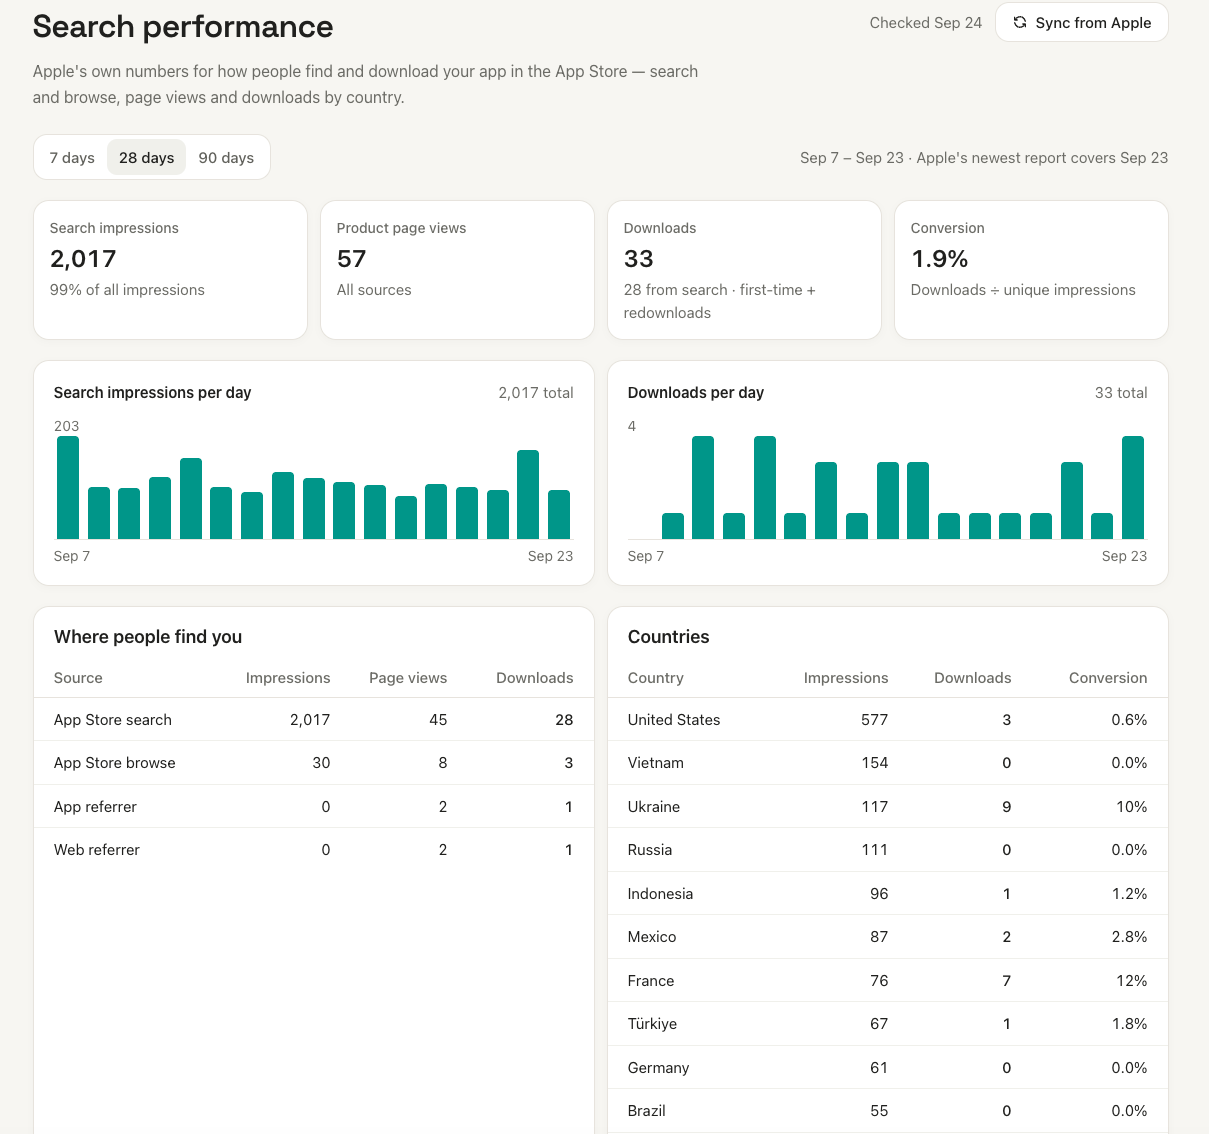
Task: Click the 33 total label
Action: (x=1121, y=392)
